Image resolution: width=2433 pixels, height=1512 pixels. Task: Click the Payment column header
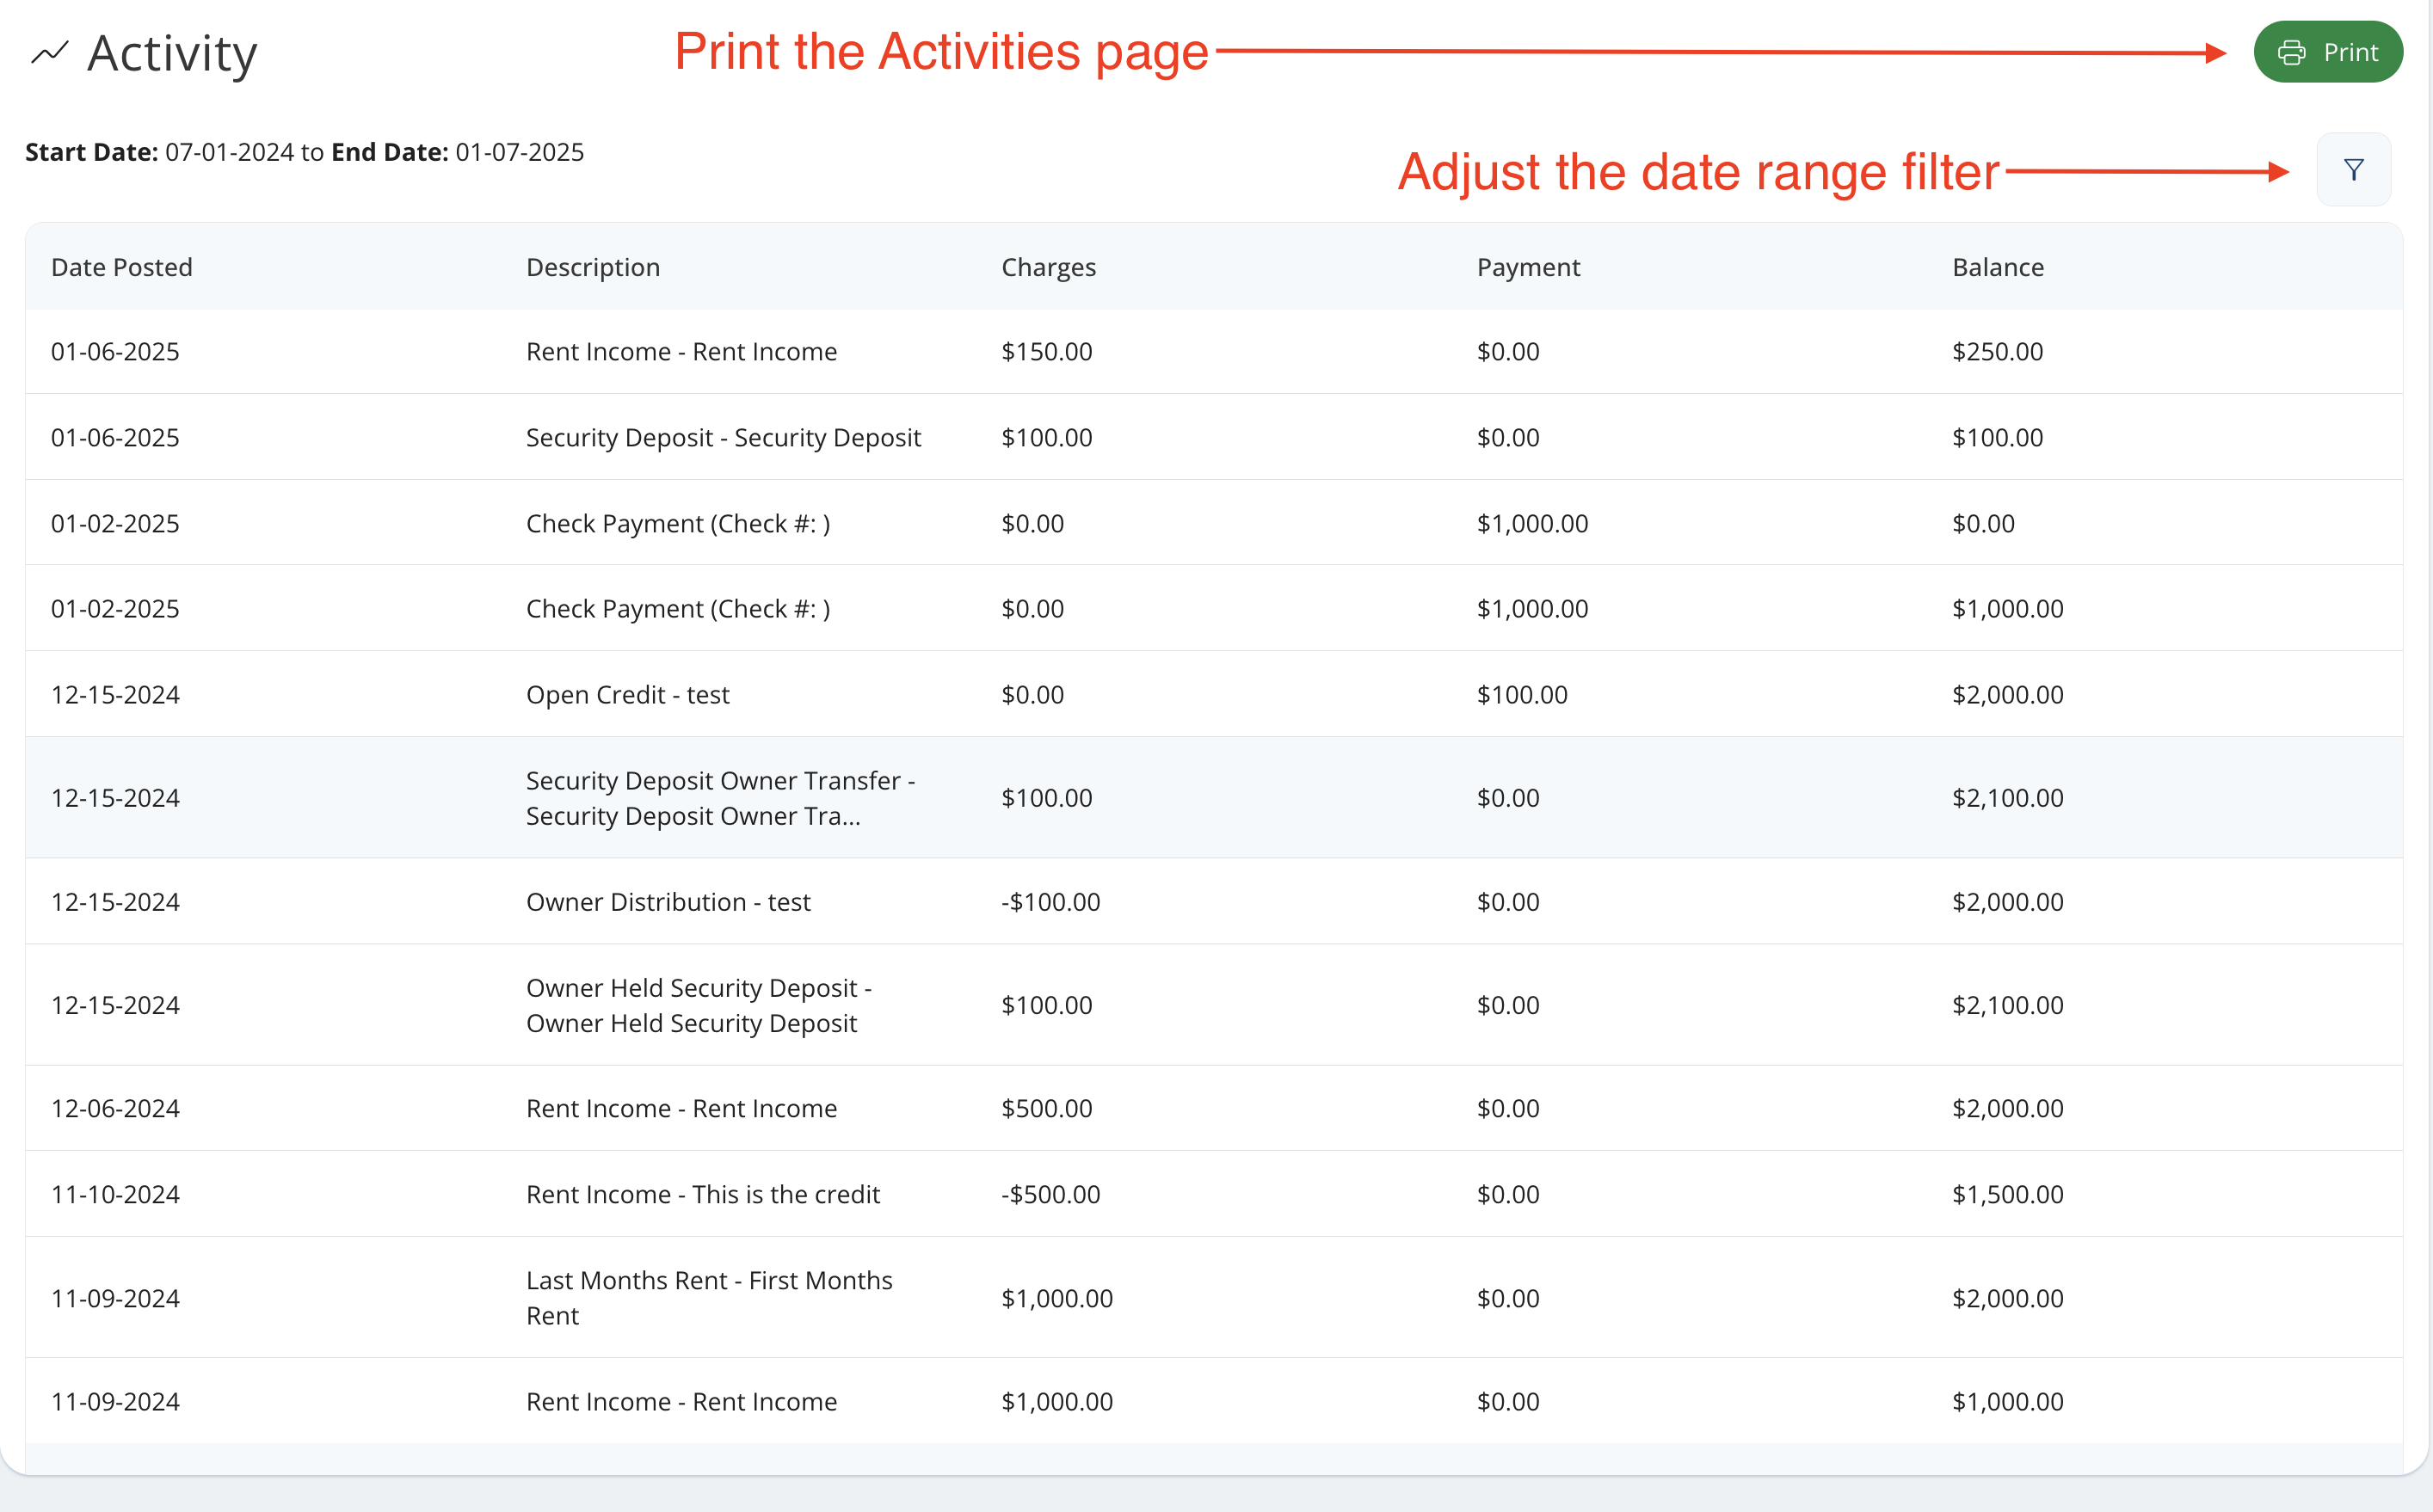(x=1527, y=267)
